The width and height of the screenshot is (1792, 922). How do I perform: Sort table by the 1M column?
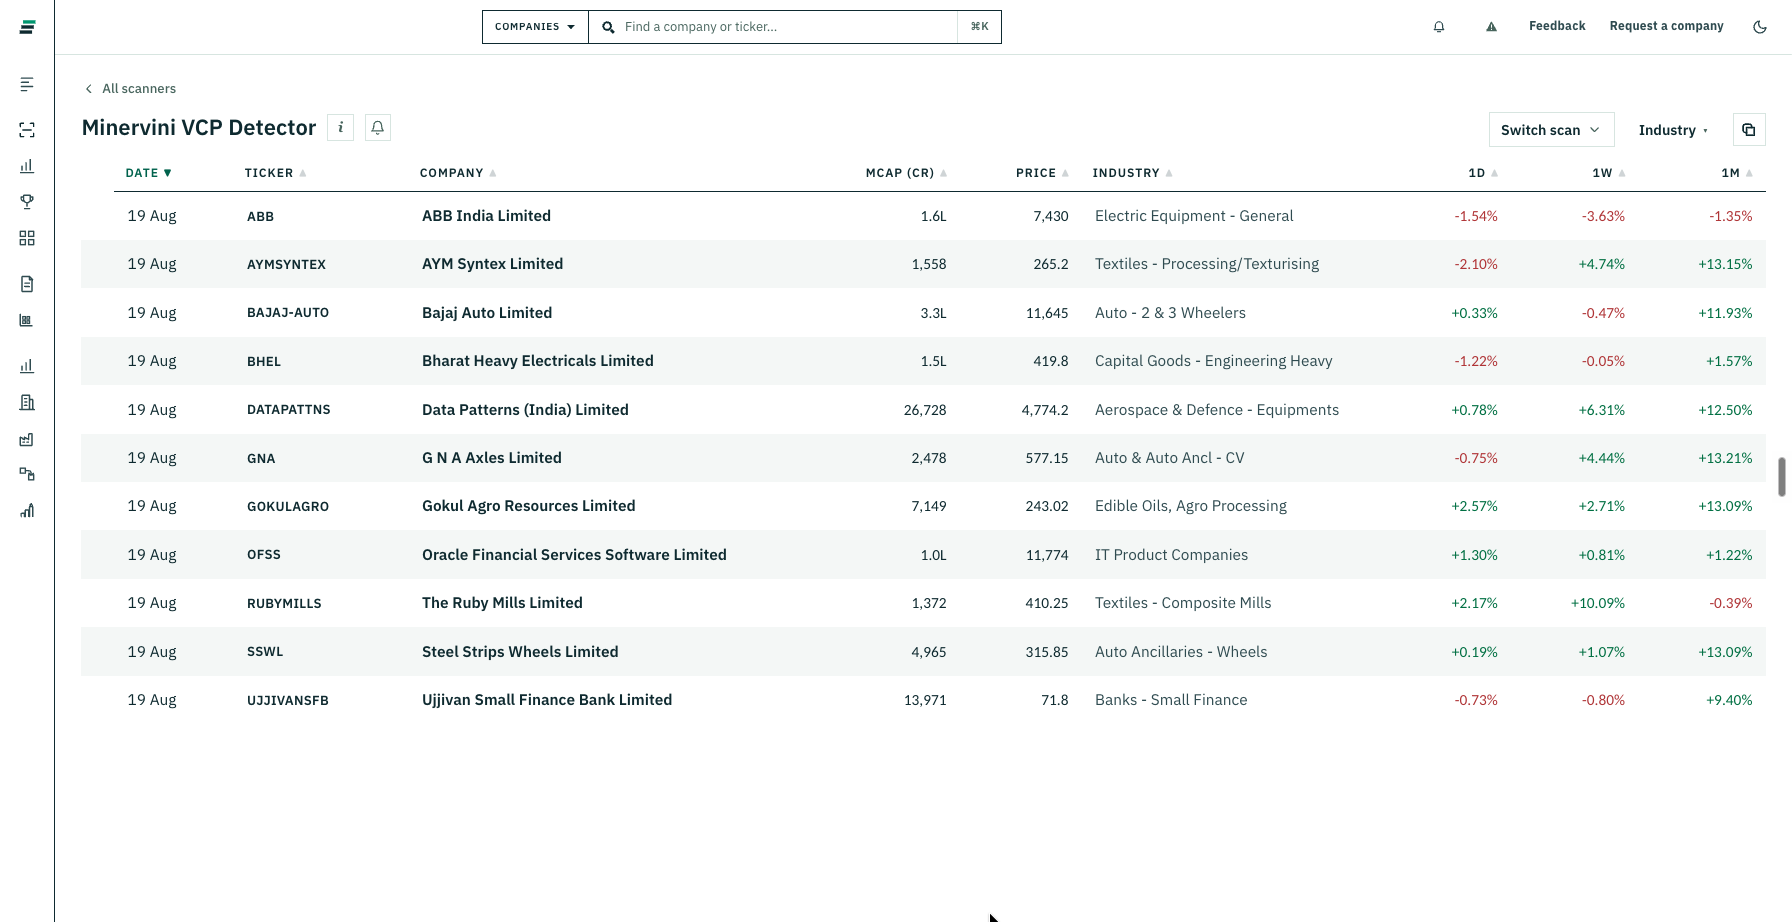pyautogui.click(x=1737, y=173)
